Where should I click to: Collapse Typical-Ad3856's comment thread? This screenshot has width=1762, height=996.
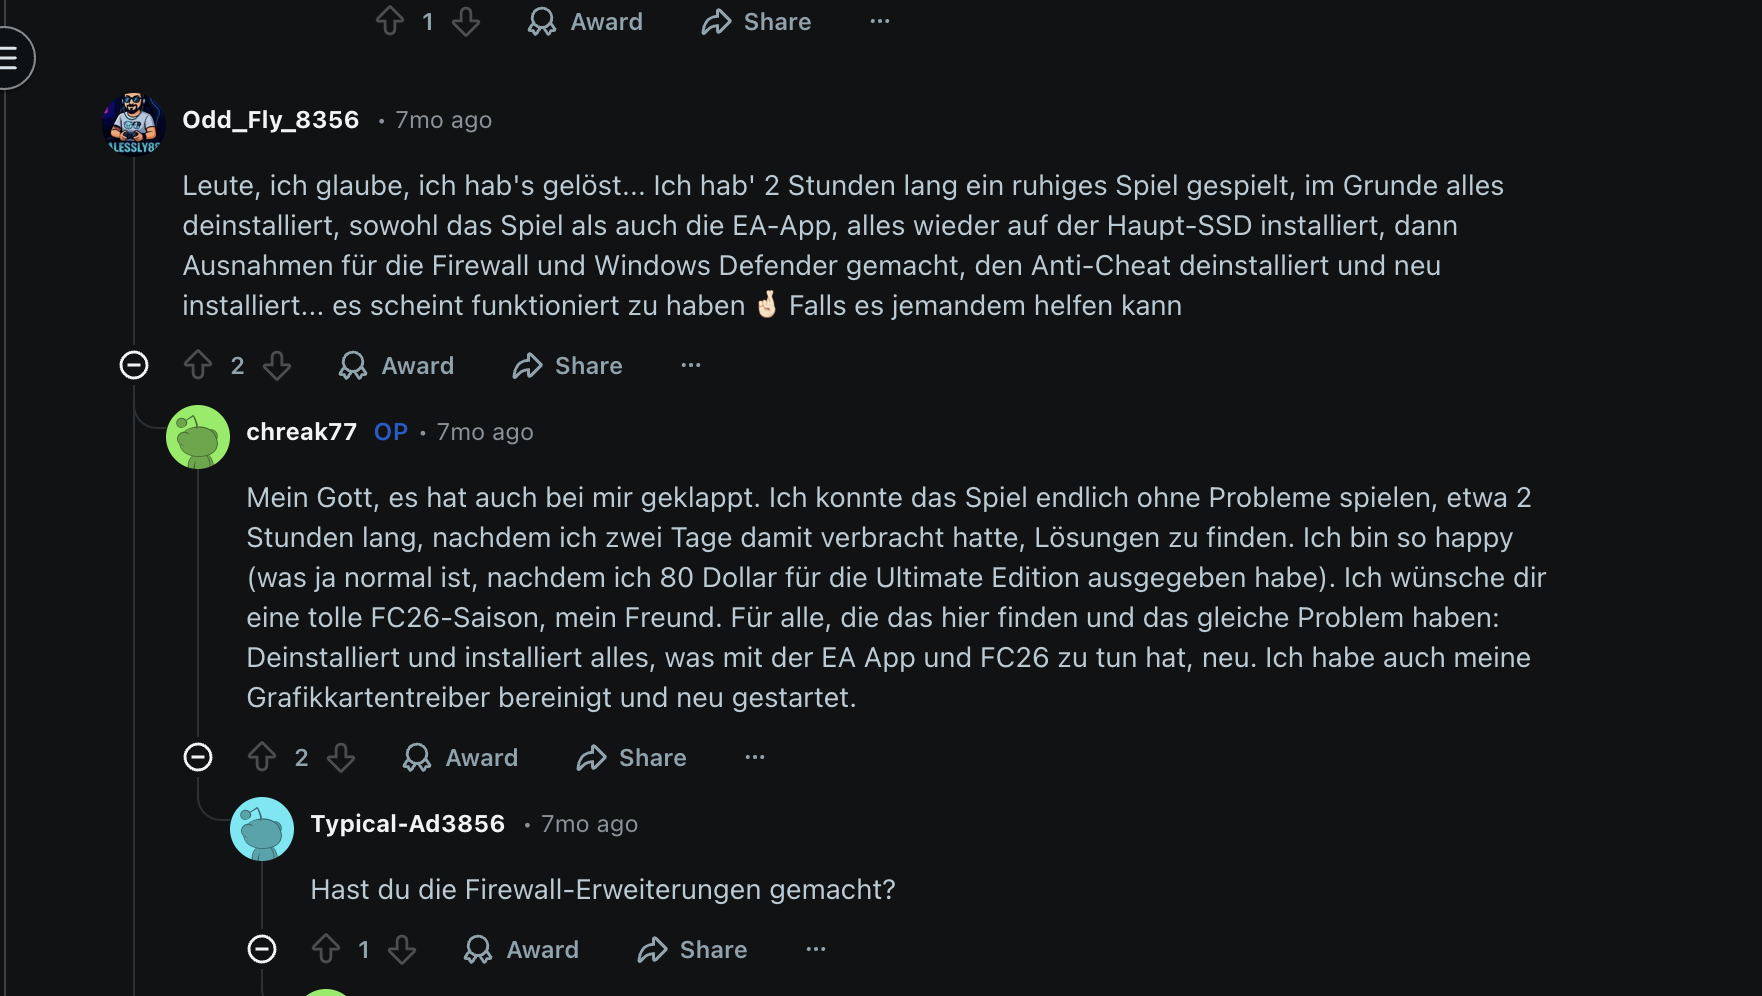pos(262,950)
